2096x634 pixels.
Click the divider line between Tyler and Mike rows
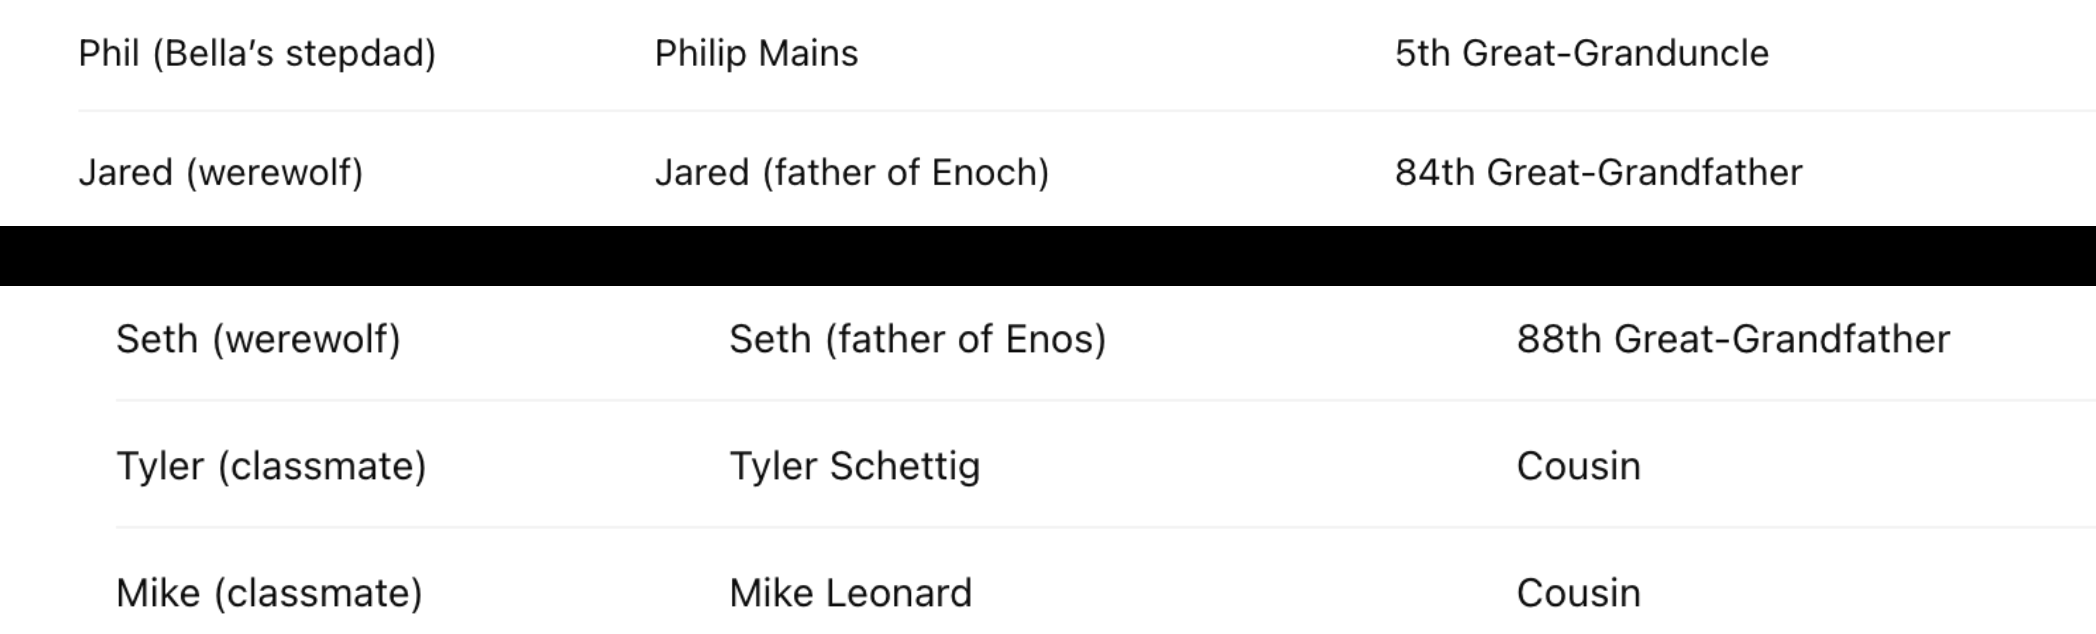click(x=1048, y=527)
